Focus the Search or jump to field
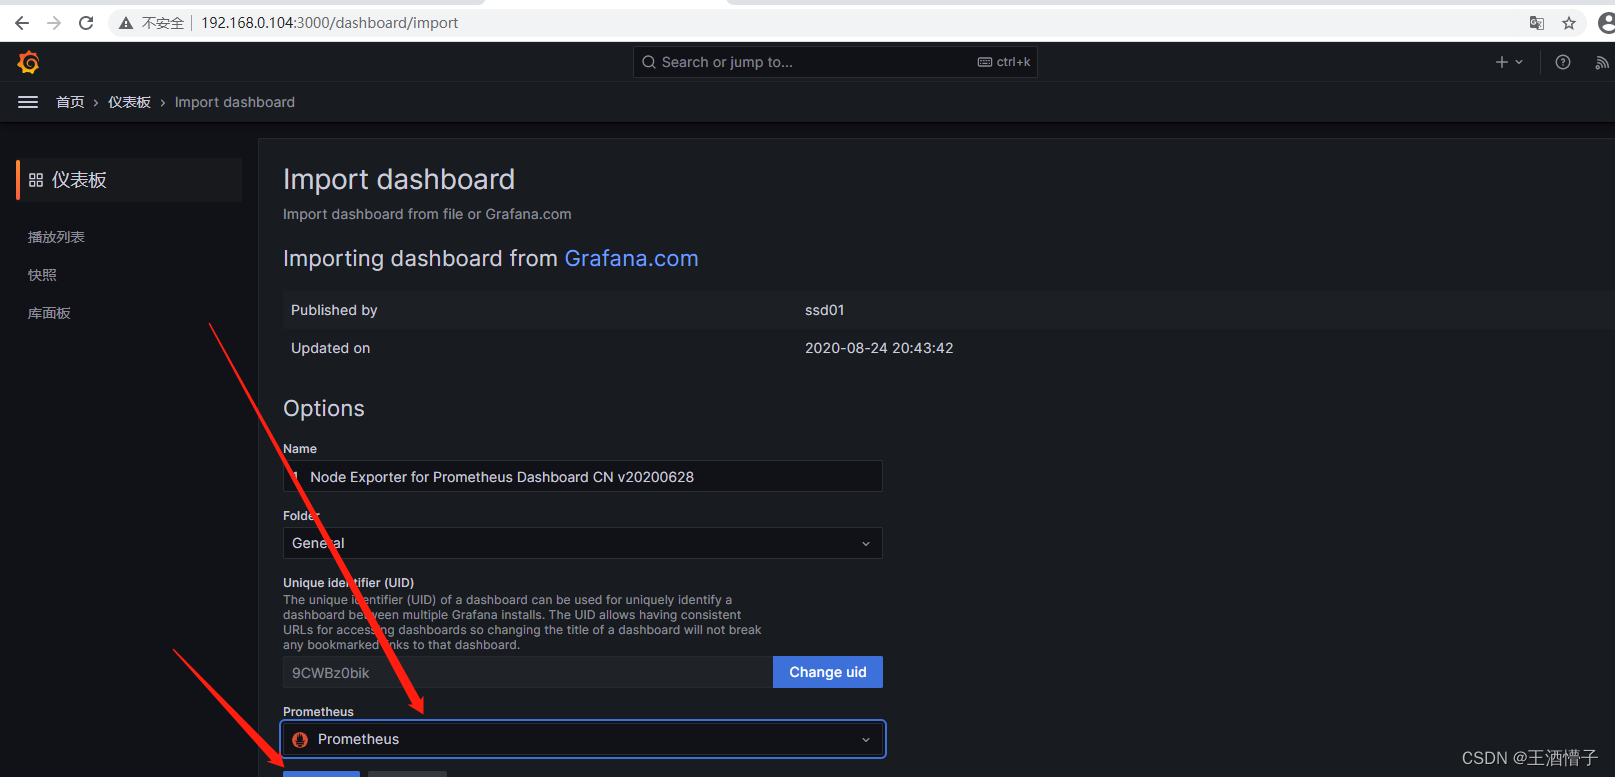The image size is (1615, 777). pyautogui.click(x=835, y=62)
